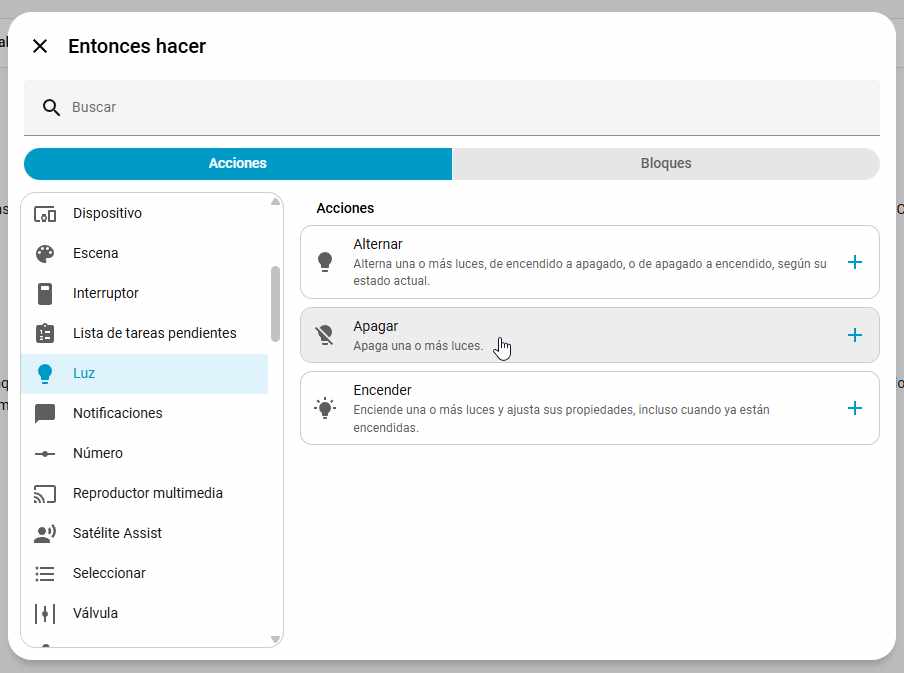Switch to the Bloques tab
Image resolution: width=904 pixels, height=673 pixels.
665,164
